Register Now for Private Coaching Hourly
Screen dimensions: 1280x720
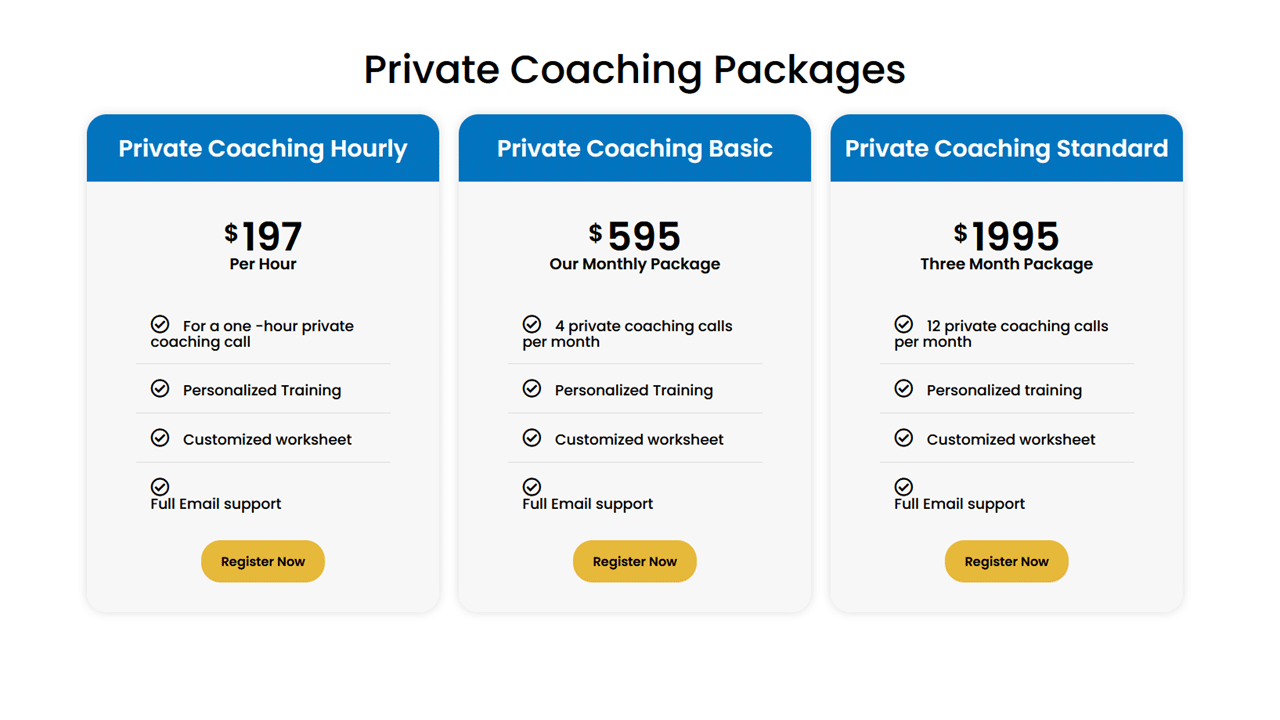[263, 561]
